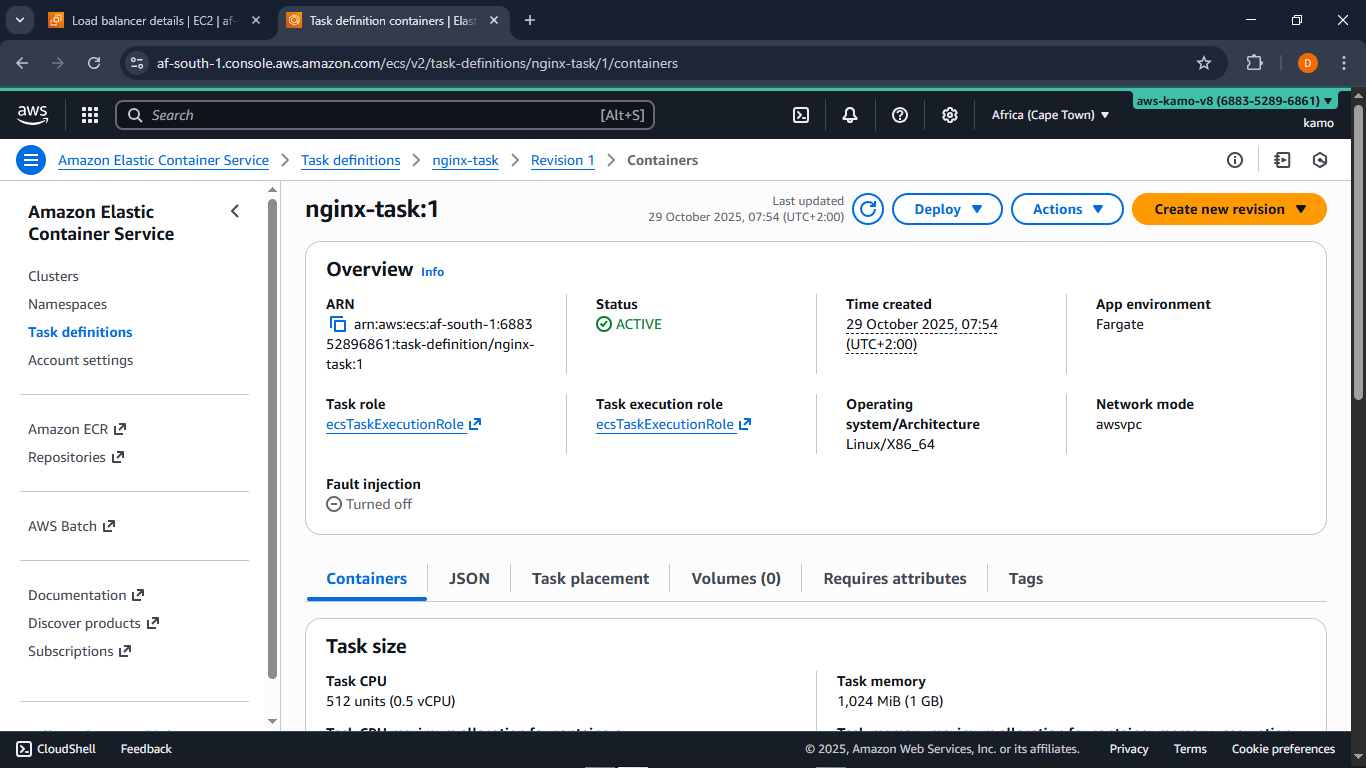Image resolution: width=1366 pixels, height=768 pixels.
Task: Switch to the JSON tab
Action: (468, 578)
